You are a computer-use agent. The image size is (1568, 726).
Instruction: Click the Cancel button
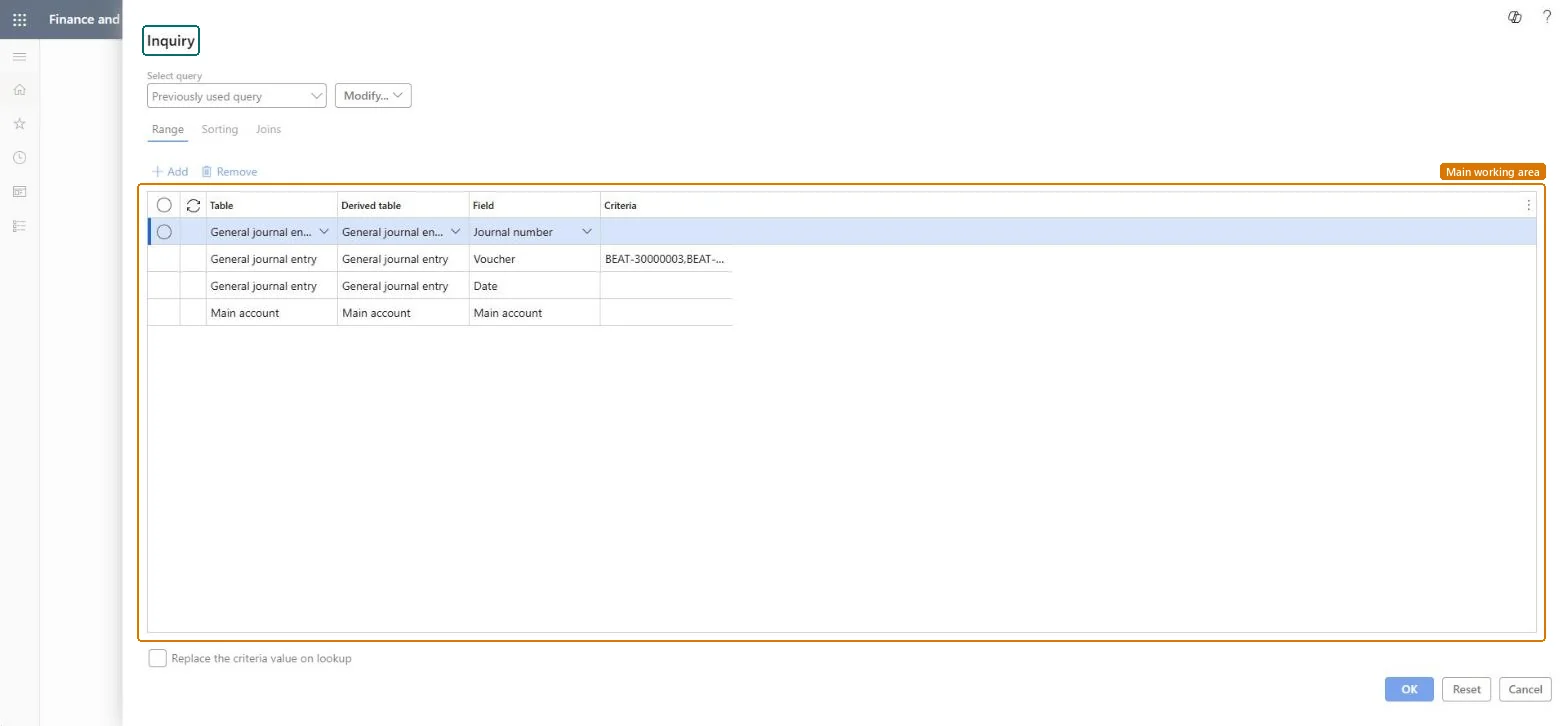tap(1525, 689)
